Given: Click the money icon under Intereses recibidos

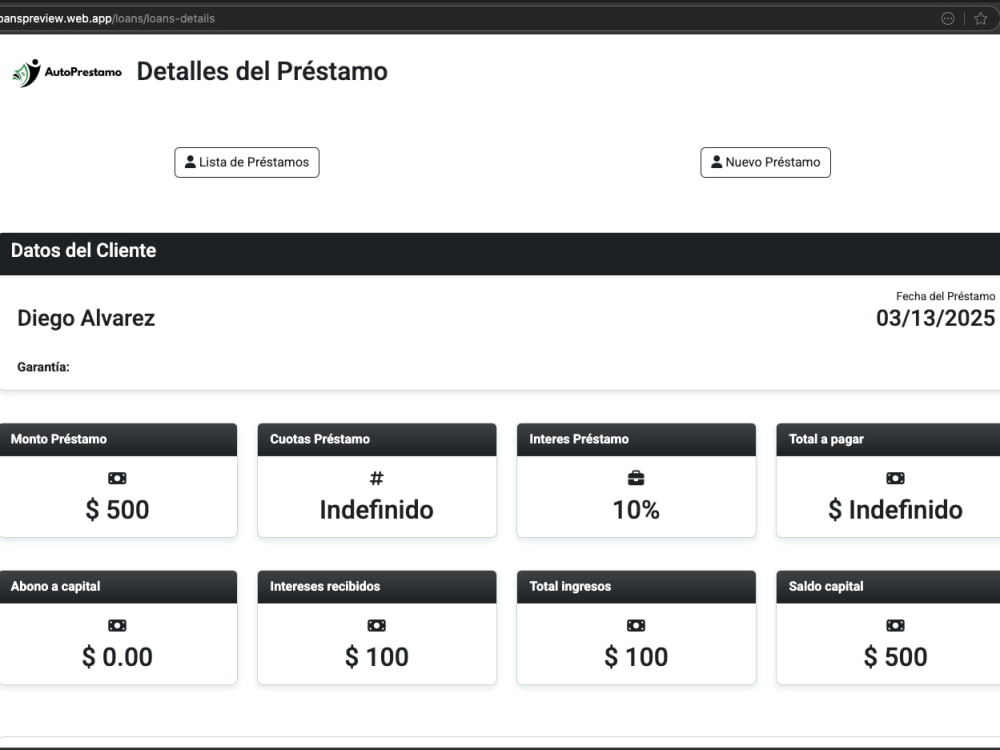Looking at the screenshot, I should (377, 626).
